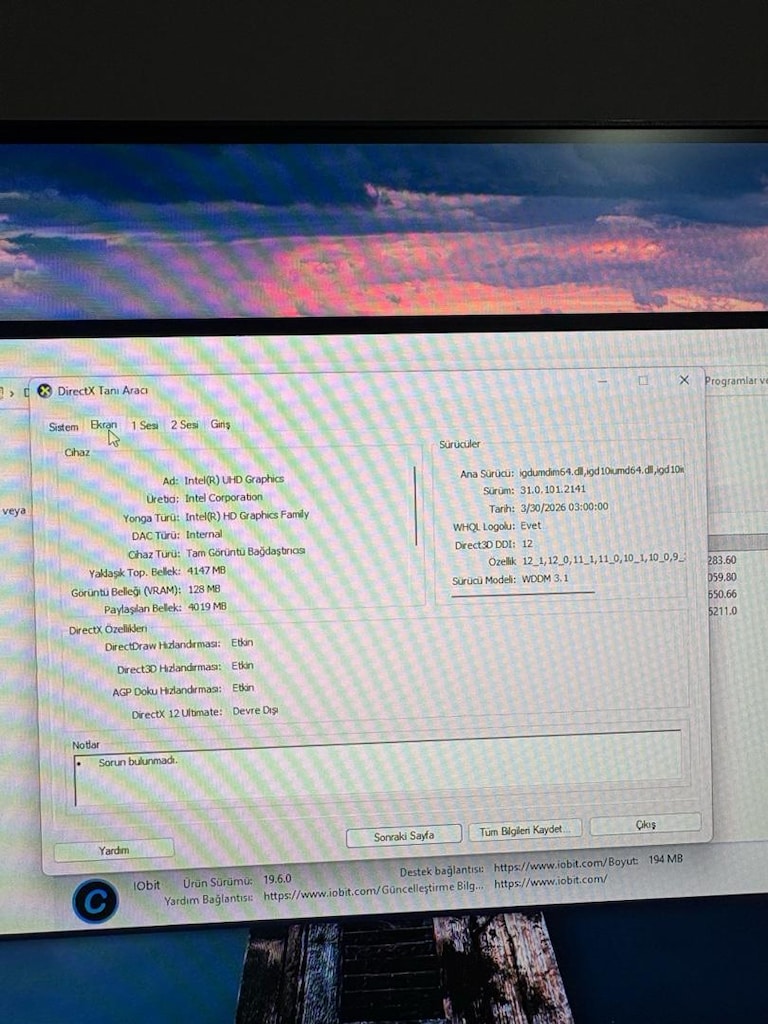This screenshot has width=768, height=1024.
Task: Open the Giriş tab
Action: [220, 424]
